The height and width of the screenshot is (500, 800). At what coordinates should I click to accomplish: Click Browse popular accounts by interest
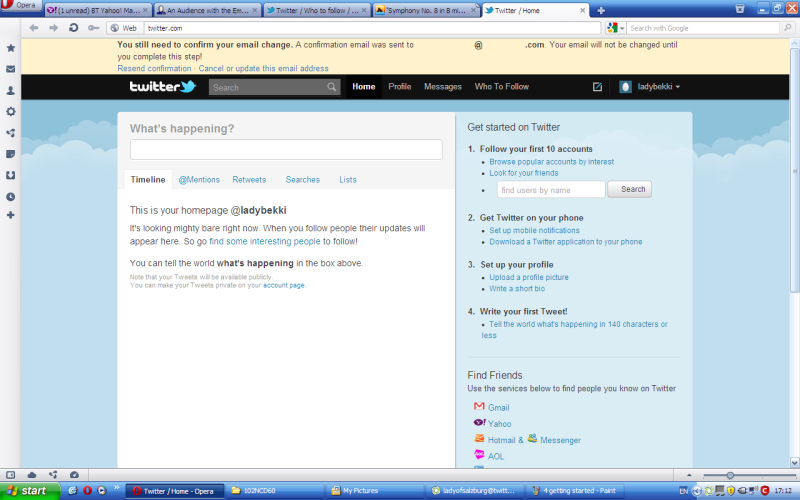pyautogui.click(x=552, y=162)
